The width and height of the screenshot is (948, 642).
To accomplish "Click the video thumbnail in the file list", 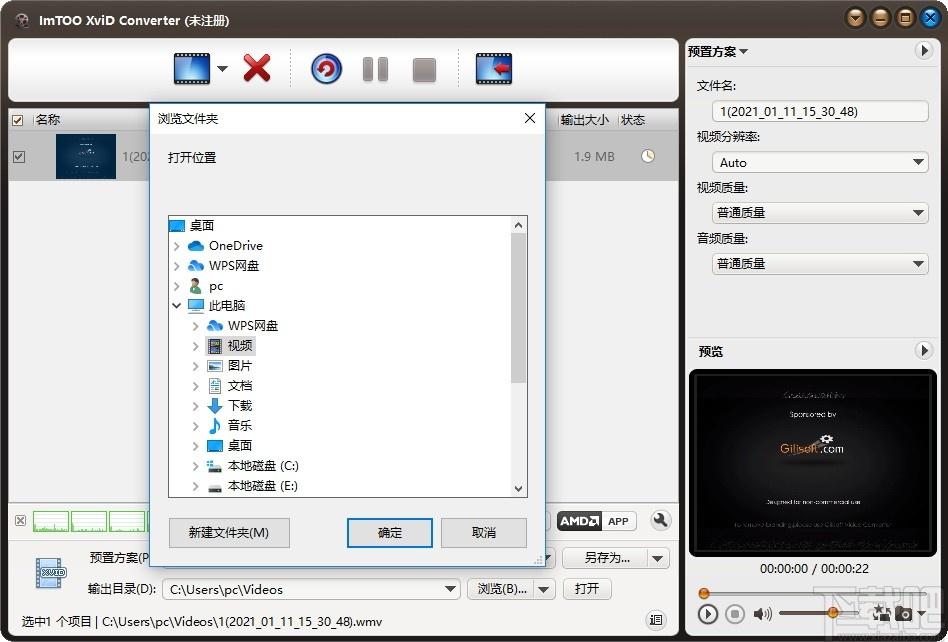I will tap(86, 157).
